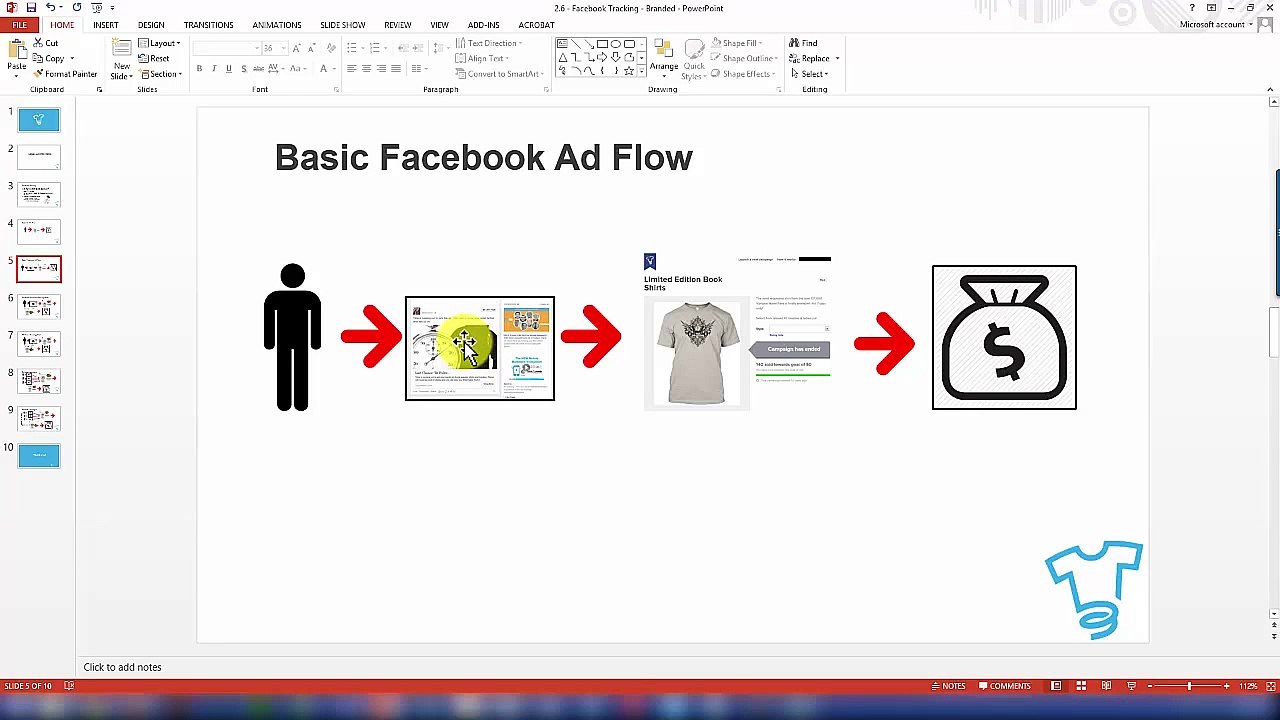Toggle Italic formatting
The image size is (1280, 720).
pyautogui.click(x=214, y=69)
